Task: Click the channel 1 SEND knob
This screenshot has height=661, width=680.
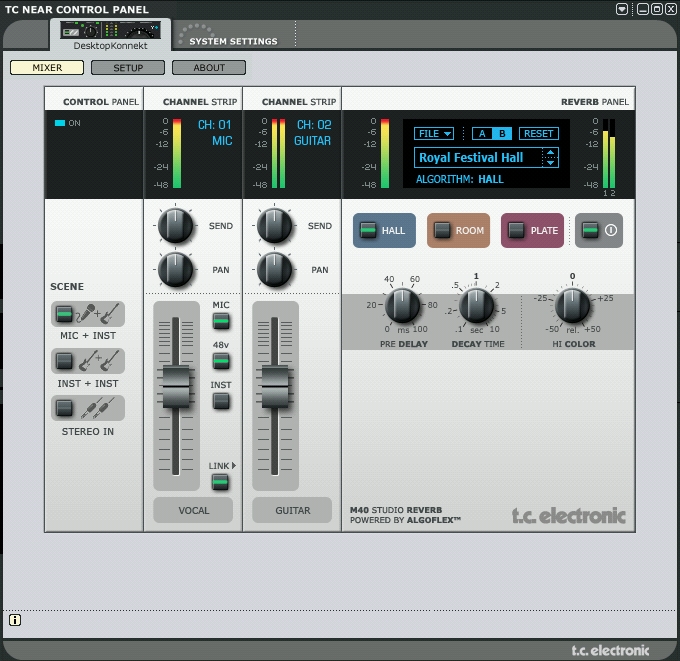Action: [175, 226]
